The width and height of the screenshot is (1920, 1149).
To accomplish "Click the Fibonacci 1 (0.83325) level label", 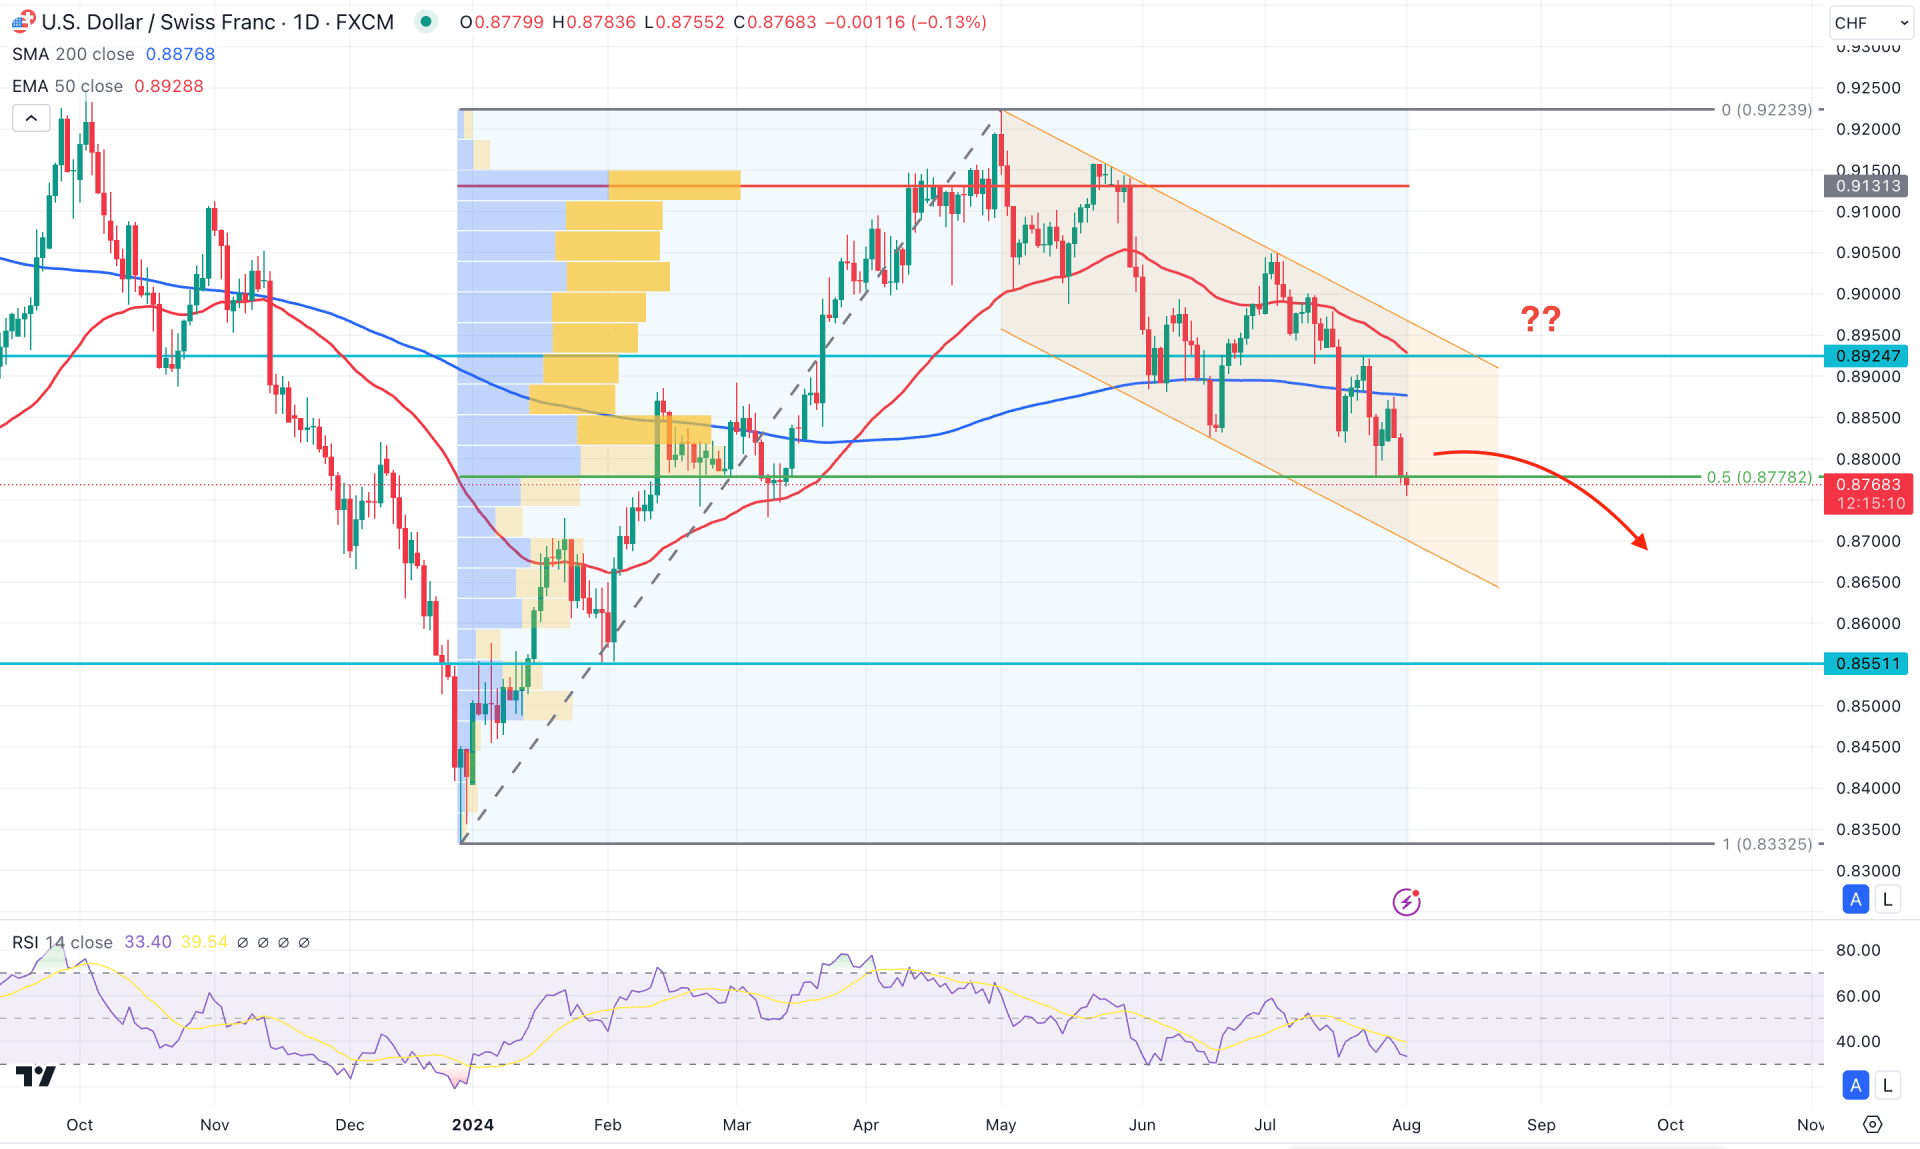I will click(x=1766, y=844).
